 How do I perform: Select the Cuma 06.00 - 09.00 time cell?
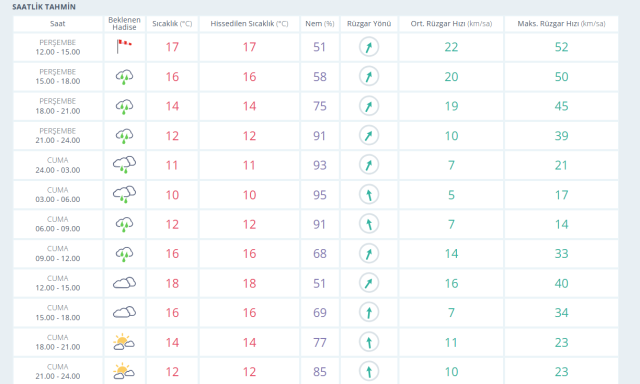[x=58, y=224]
